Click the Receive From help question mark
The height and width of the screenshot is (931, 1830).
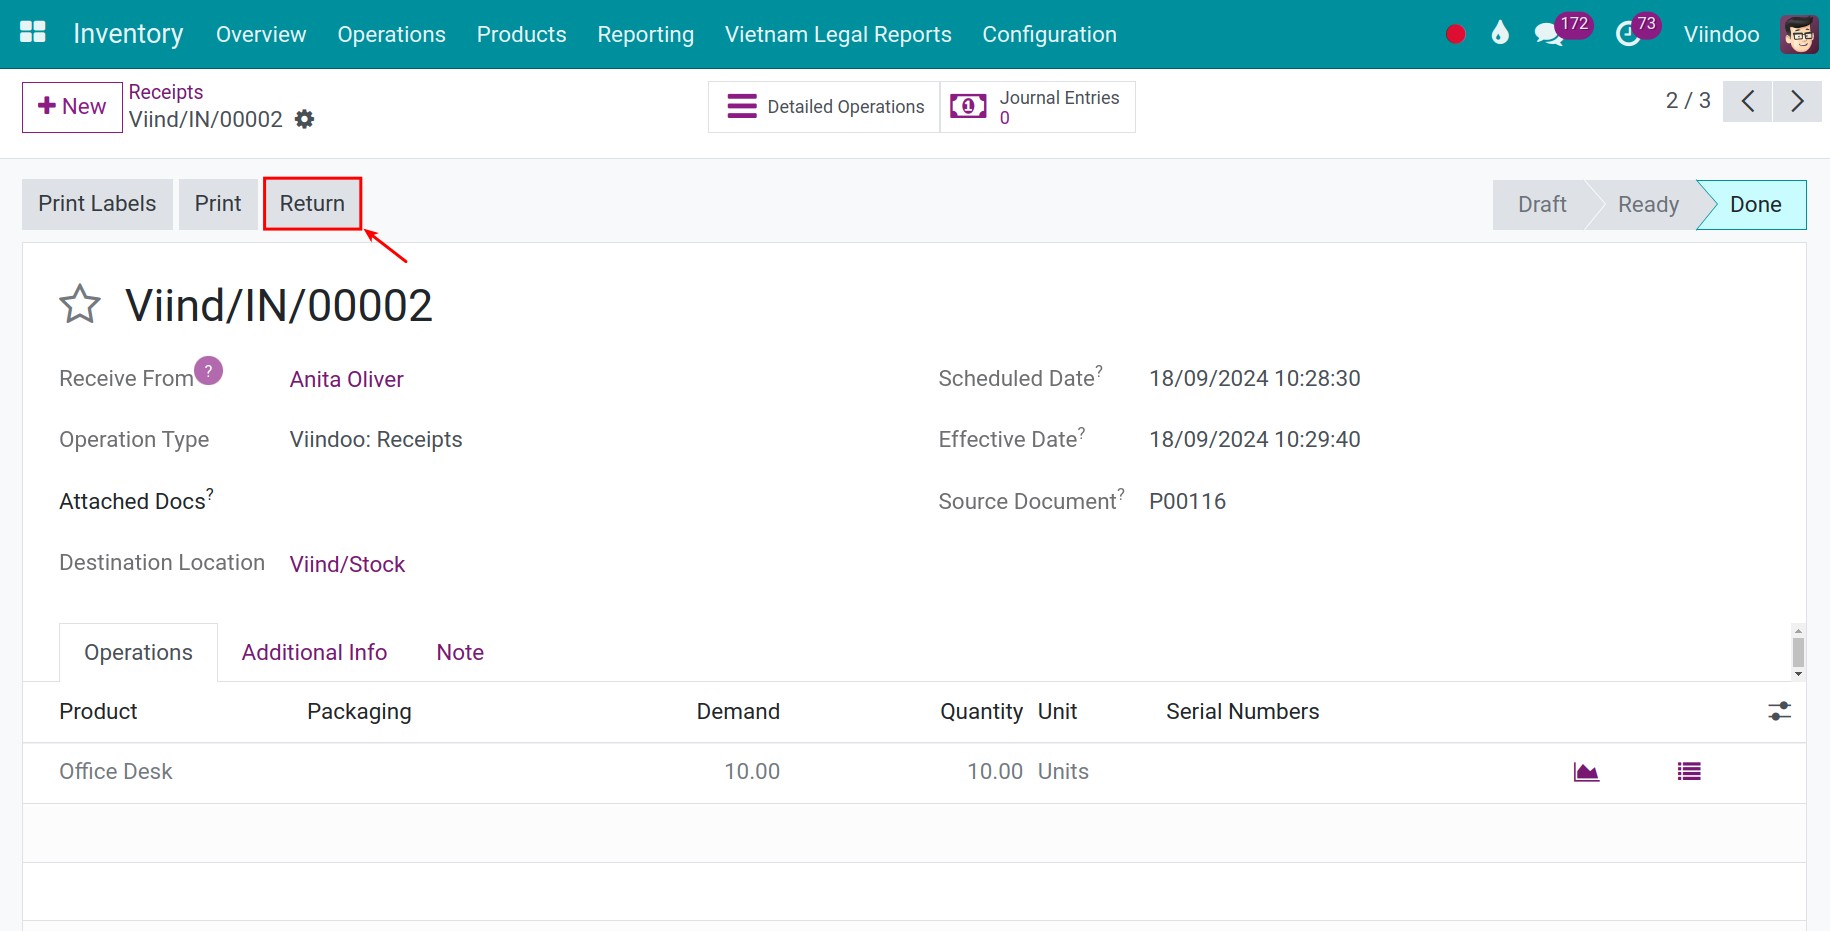[x=208, y=371]
